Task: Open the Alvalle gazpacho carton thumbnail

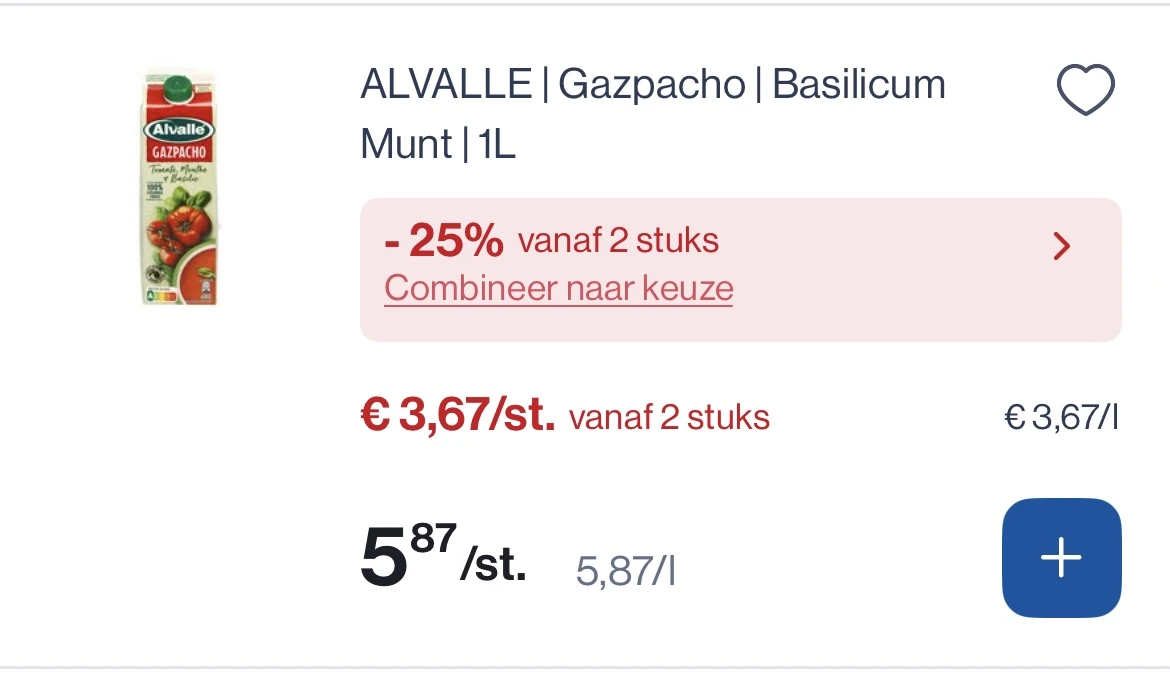Action: pyautogui.click(x=179, y=187)
